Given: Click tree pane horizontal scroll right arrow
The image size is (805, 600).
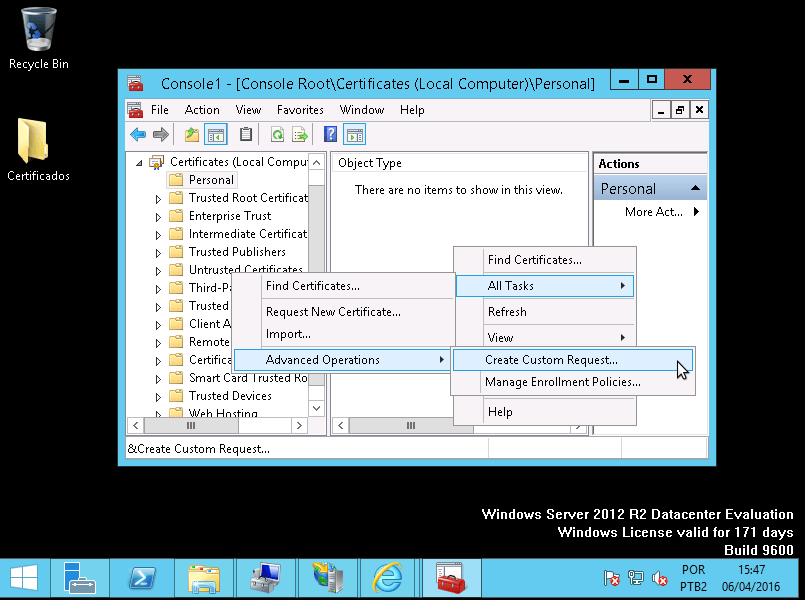Looking at the screenshot, I should tap(300, 425).
